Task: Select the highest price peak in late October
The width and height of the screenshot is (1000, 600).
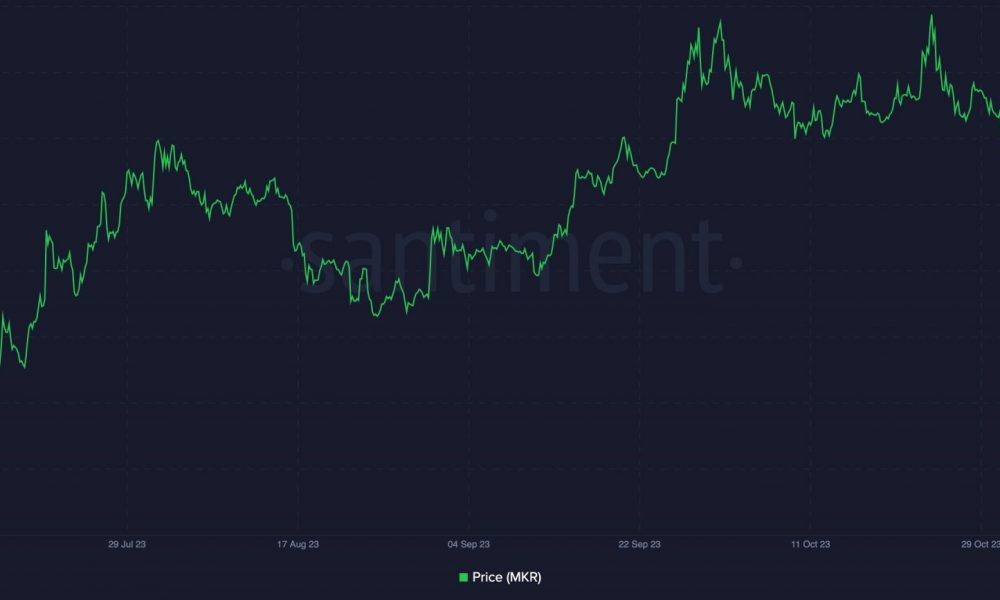Action: pyautogui.click(x=931, y=17)
